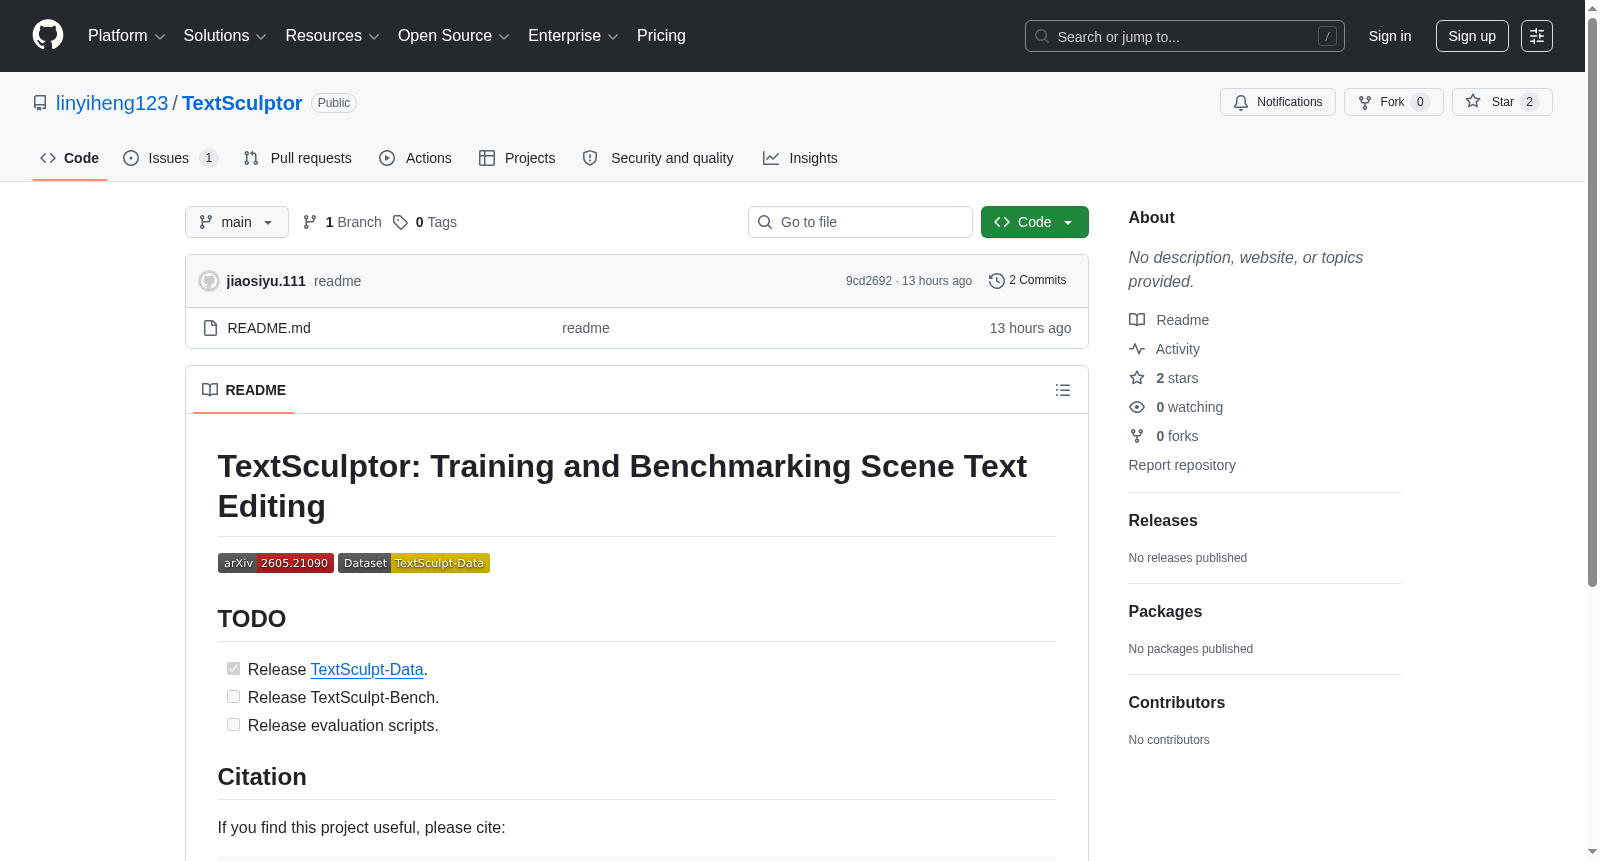Open the README.md file
The width and height of the screenshot is (1600, 861).
(x=269, y=328)
